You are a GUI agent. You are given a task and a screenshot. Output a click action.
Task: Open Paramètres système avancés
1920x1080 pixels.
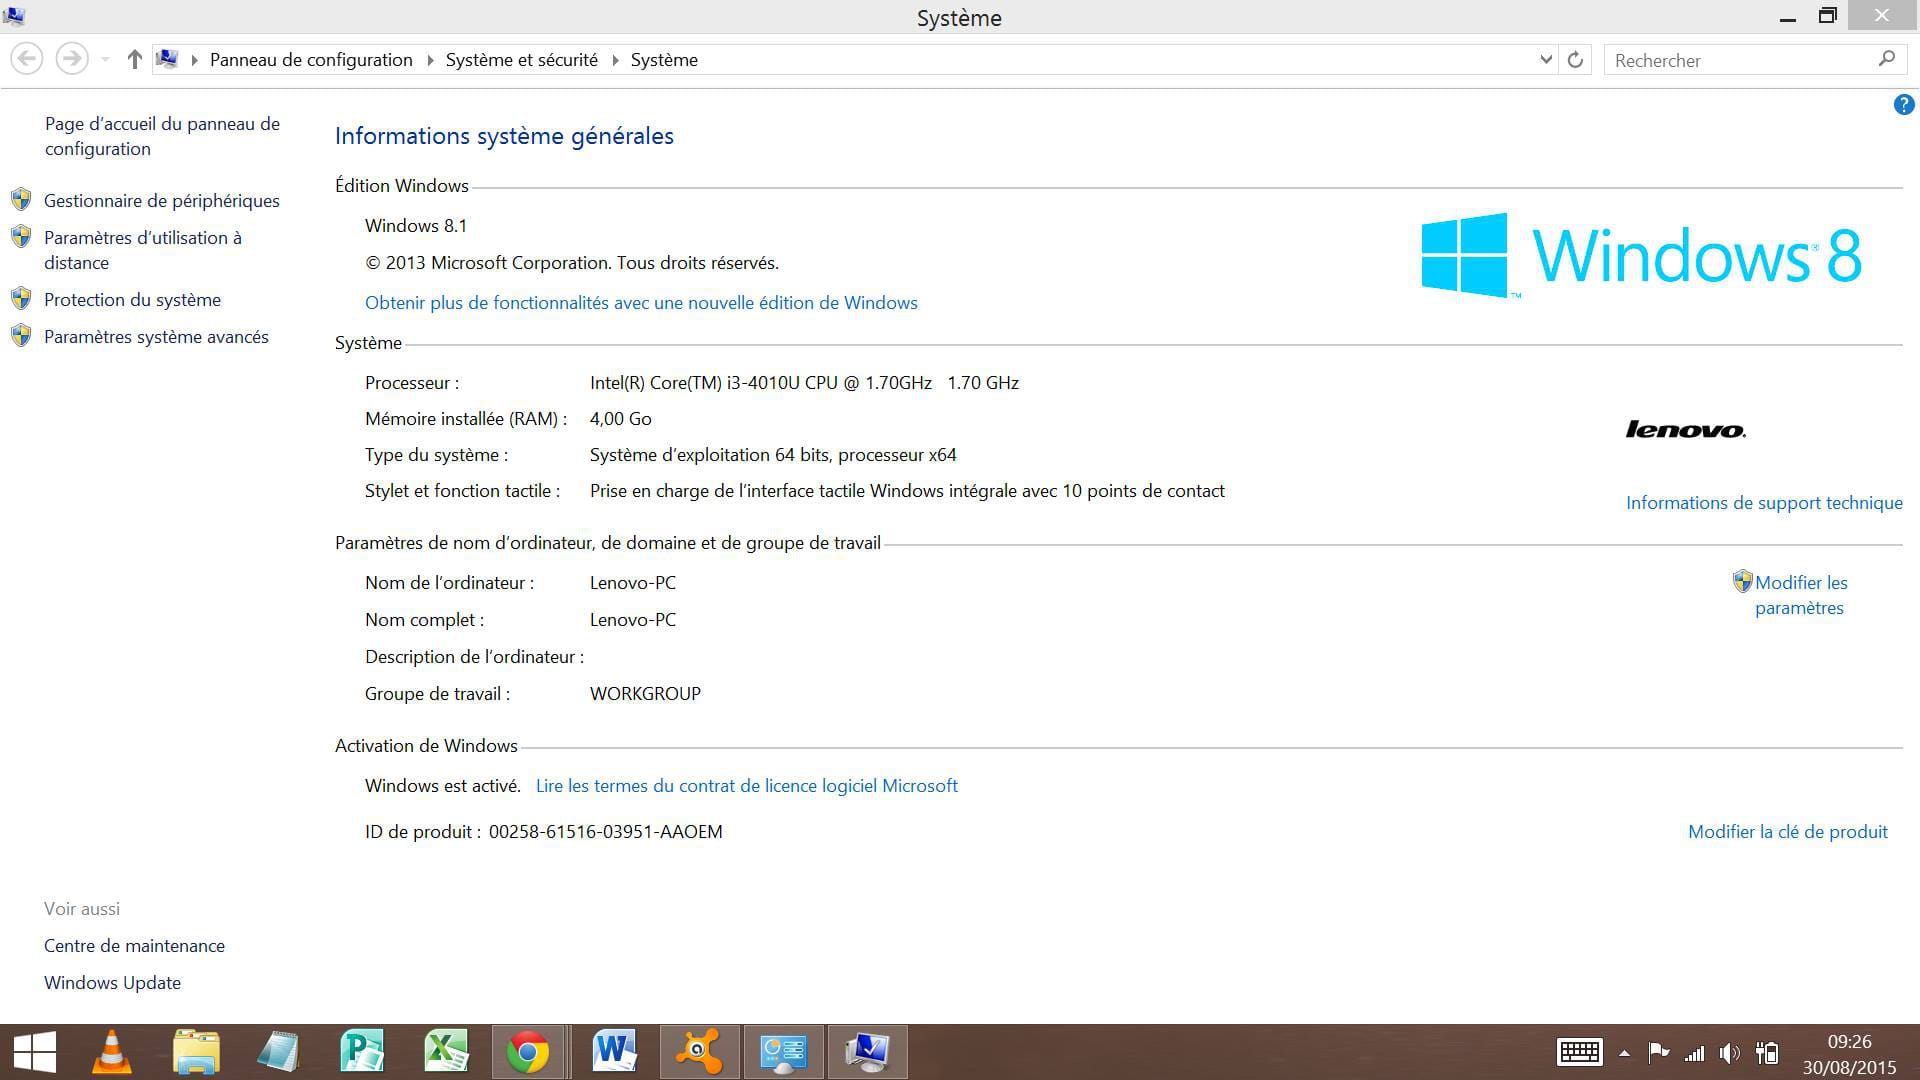pyautogui.click(x=156, y=337)
